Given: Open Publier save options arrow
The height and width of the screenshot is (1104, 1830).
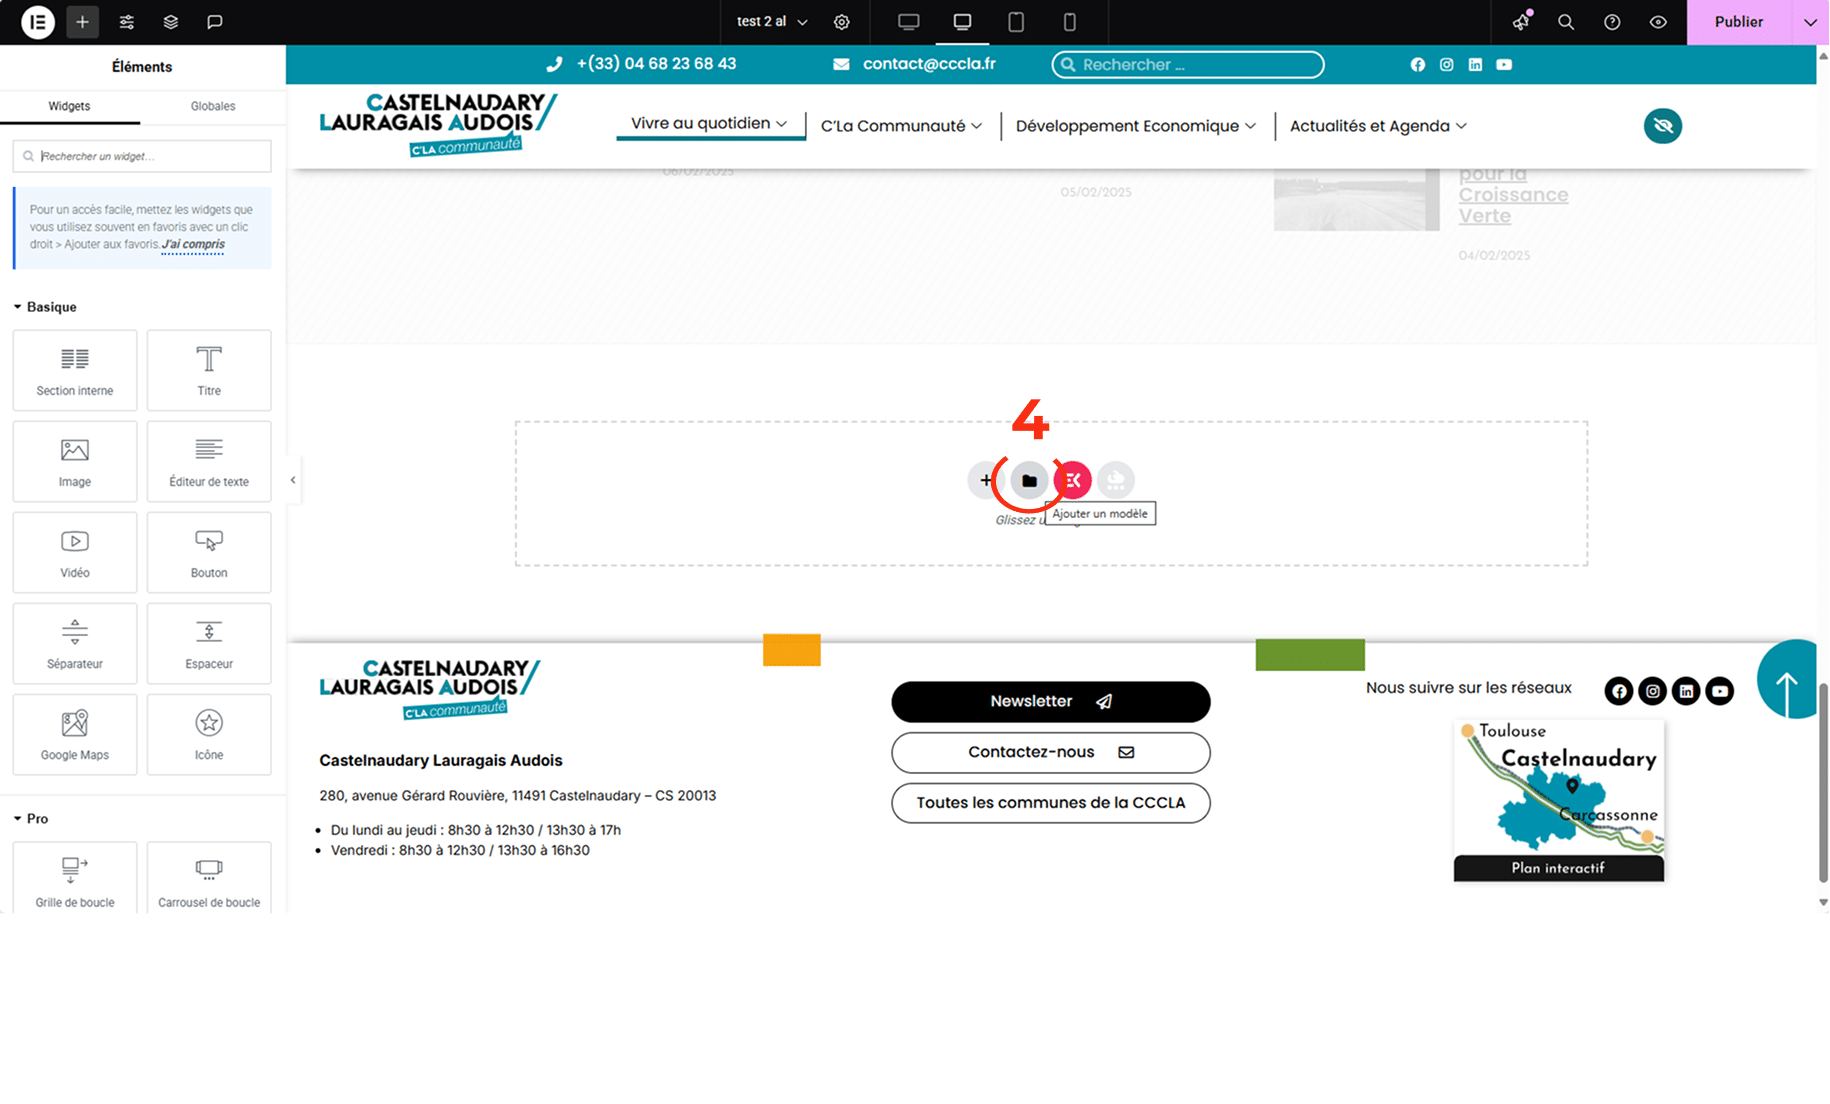Looking at the screenshot, I should [1810, 22].
